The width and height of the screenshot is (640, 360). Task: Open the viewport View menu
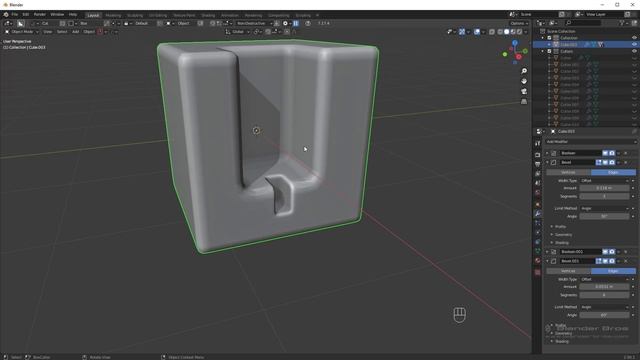click(x=48, y=31)
